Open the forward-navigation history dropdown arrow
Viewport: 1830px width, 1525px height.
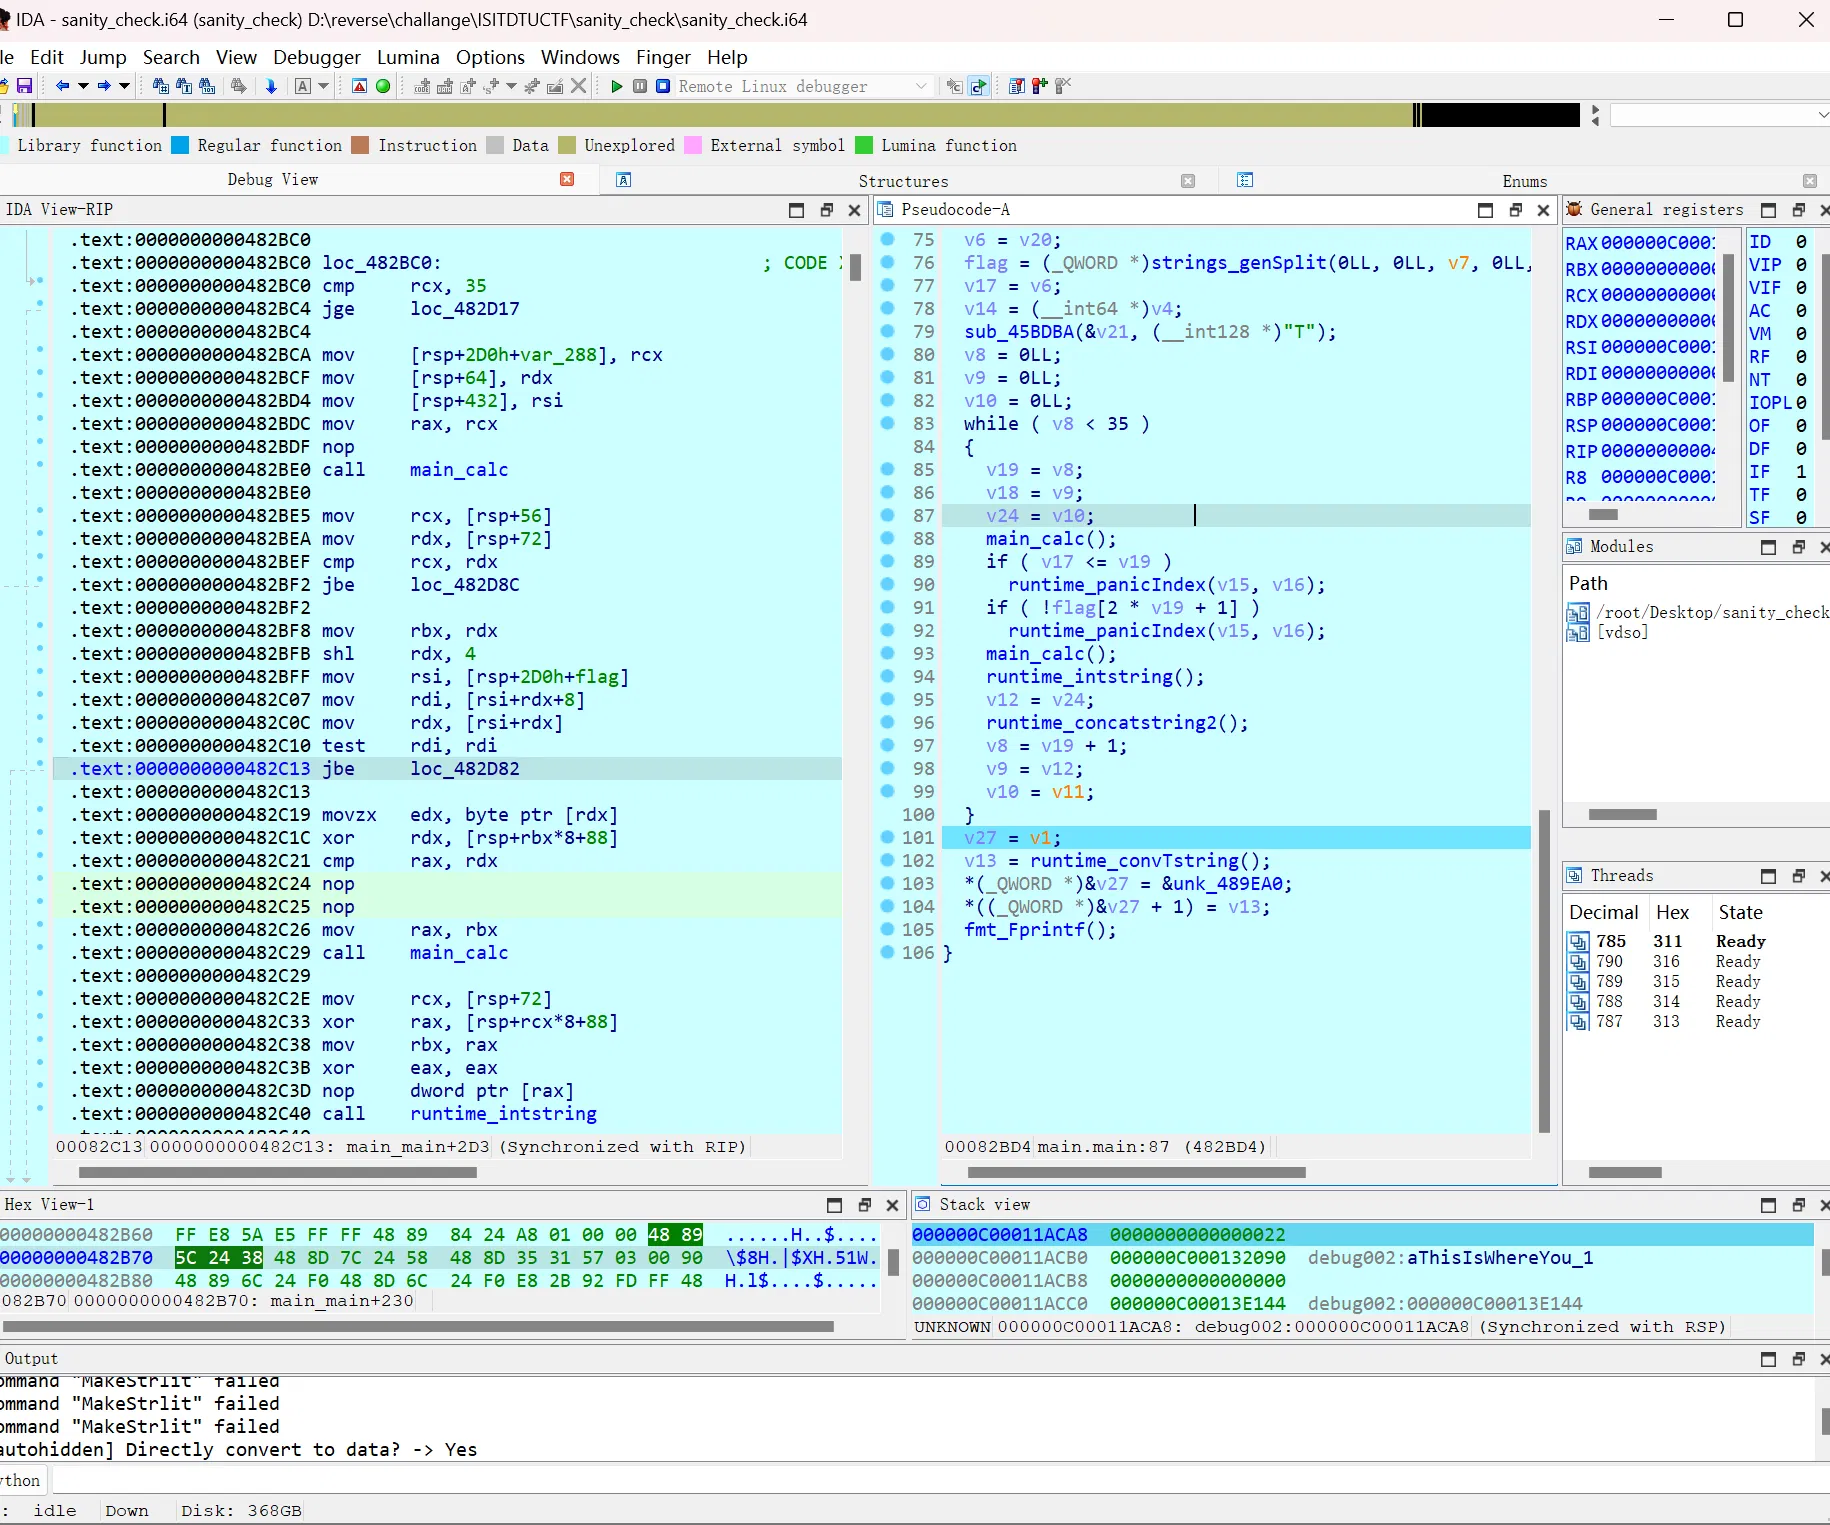click(x=125, y=87)
